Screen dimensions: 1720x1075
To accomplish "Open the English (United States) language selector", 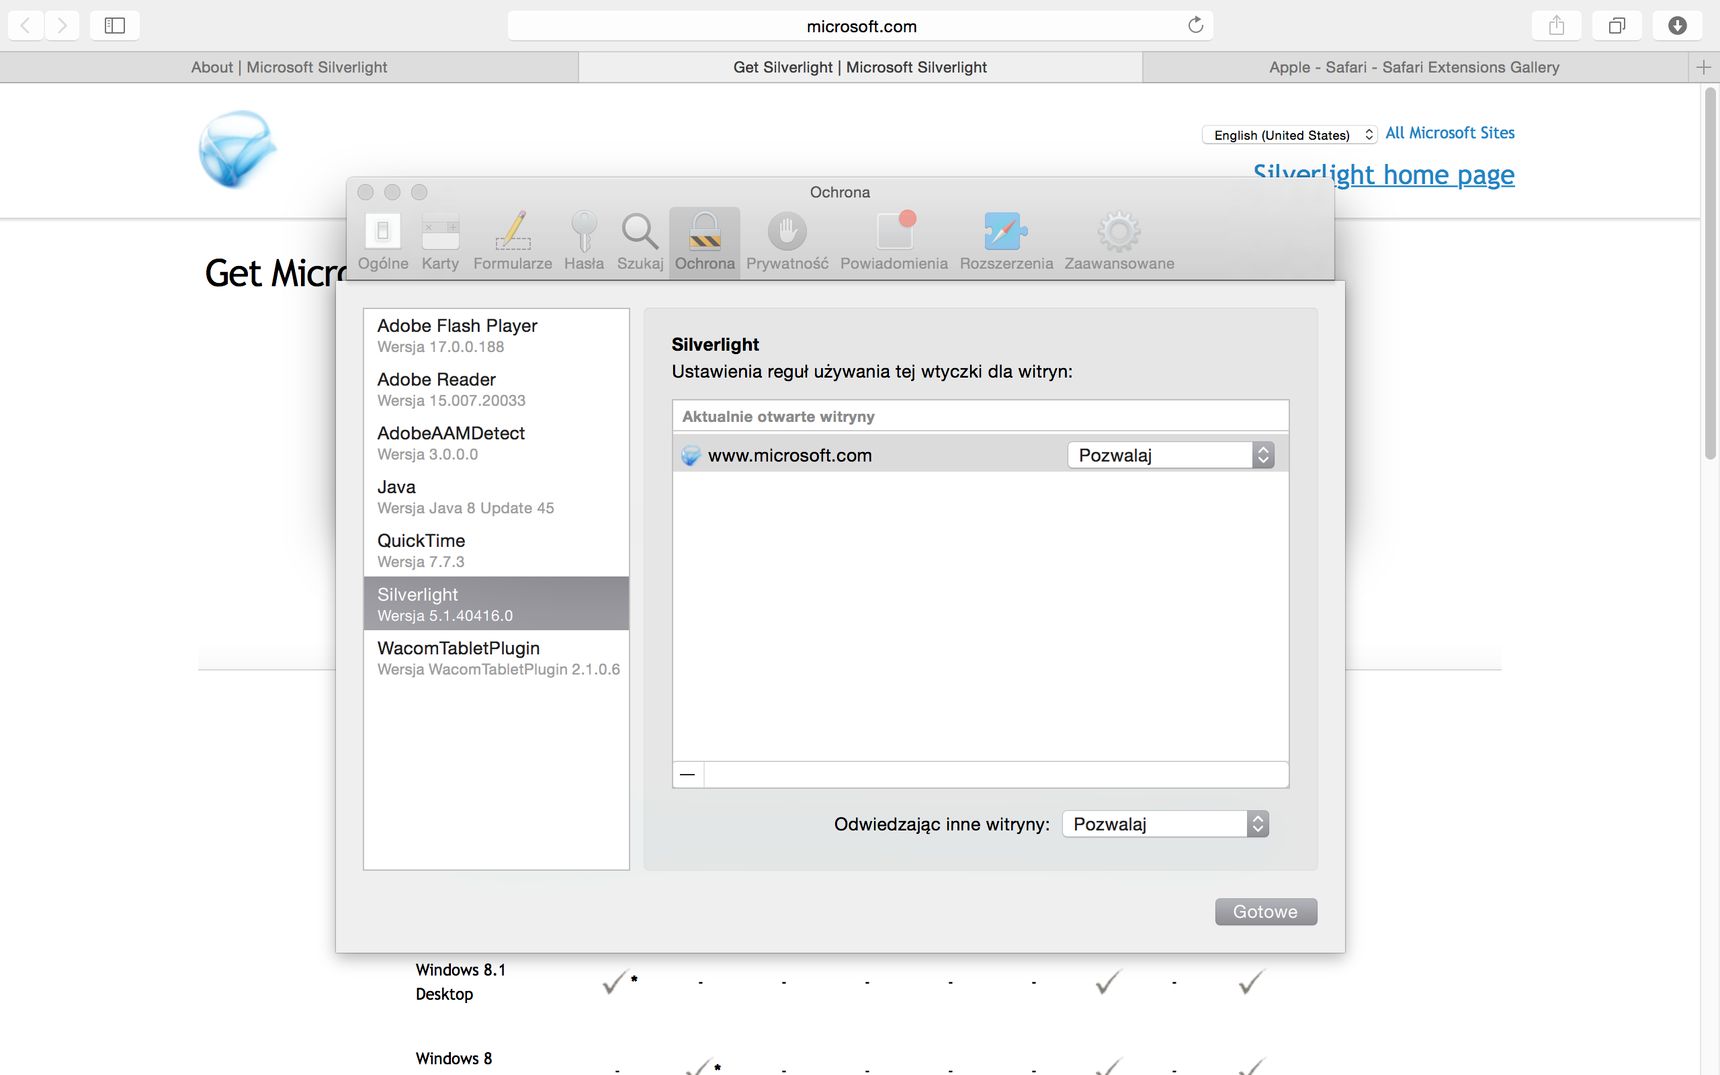I will tap(1289, 135).
